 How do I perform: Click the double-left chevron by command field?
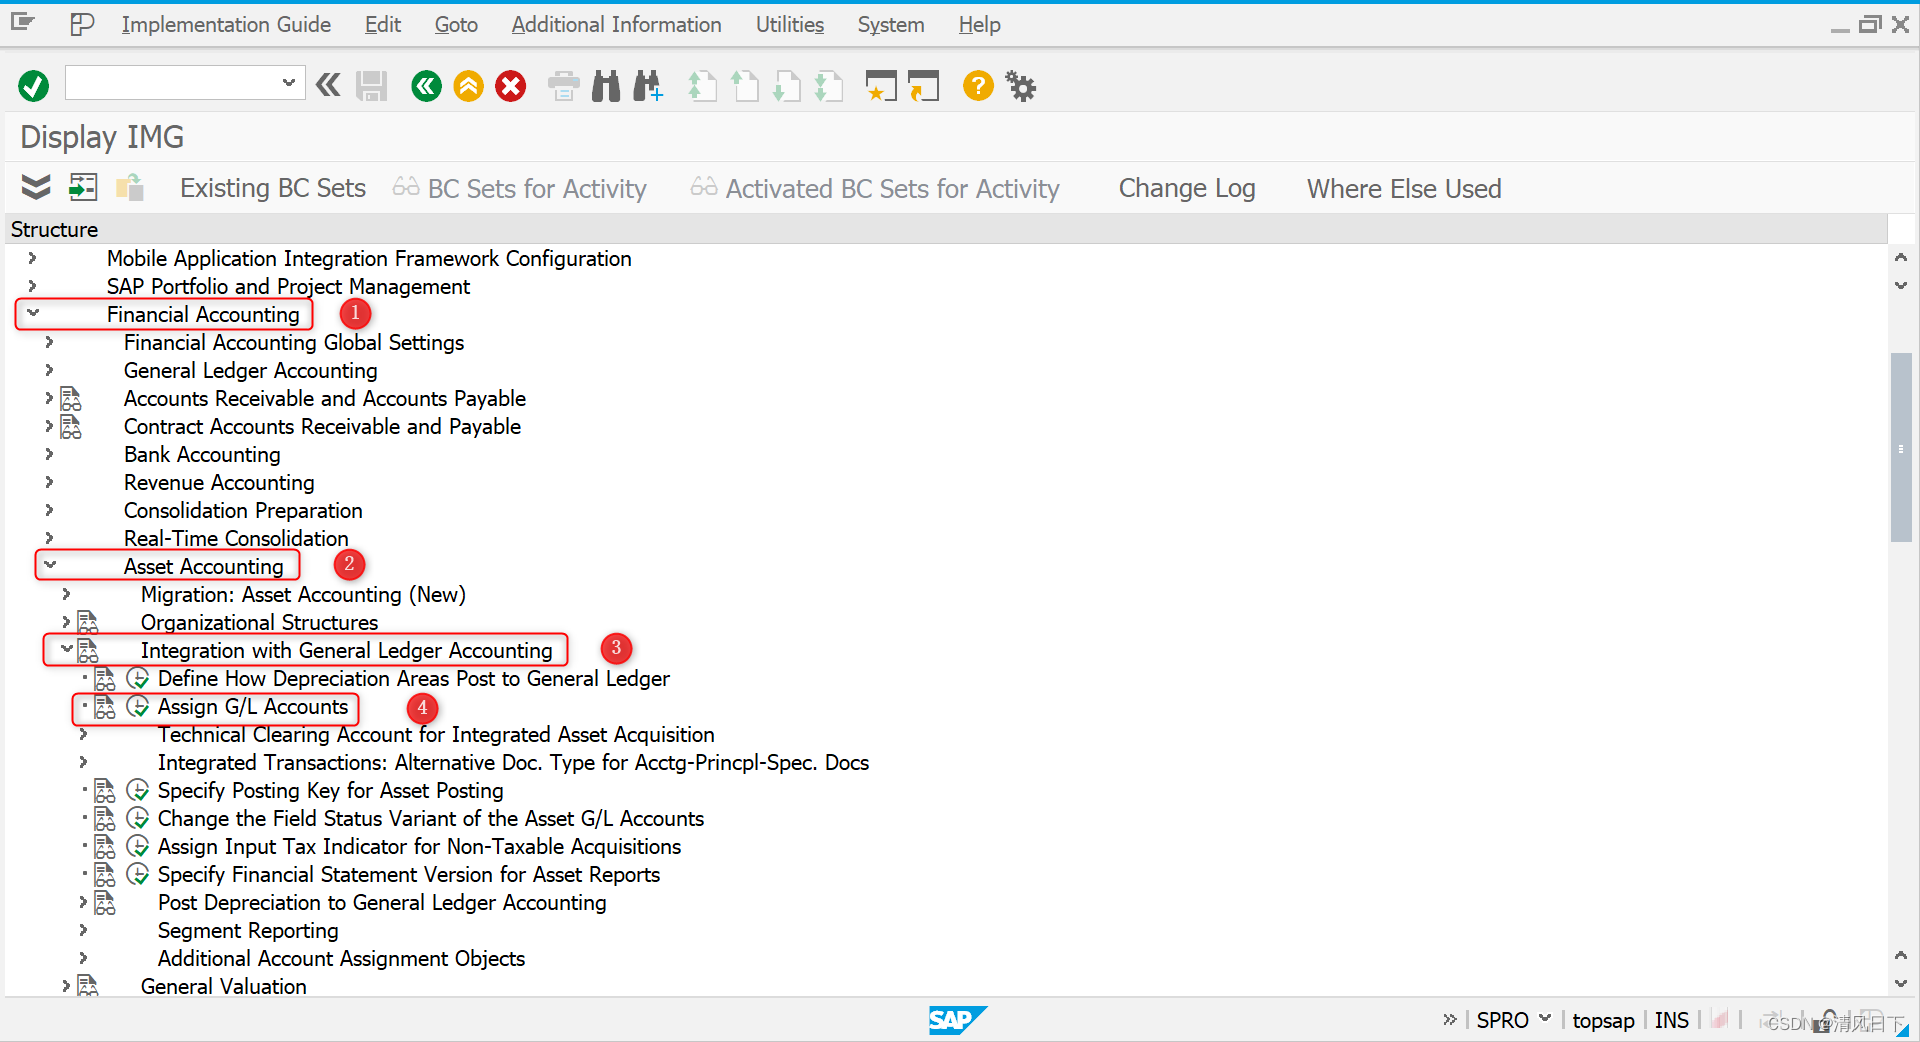(328, 85)
